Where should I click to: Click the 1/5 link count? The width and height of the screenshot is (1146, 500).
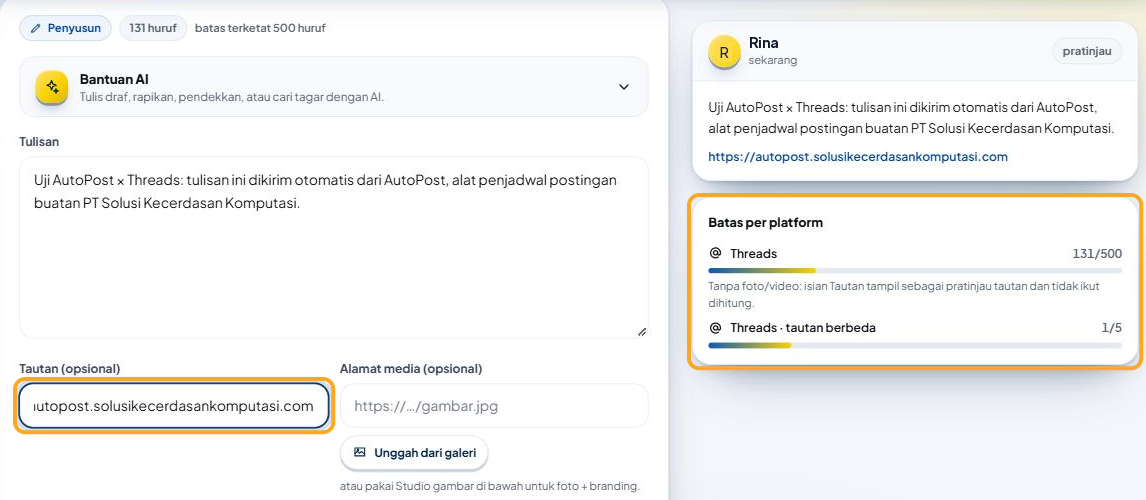(1112, 327)
